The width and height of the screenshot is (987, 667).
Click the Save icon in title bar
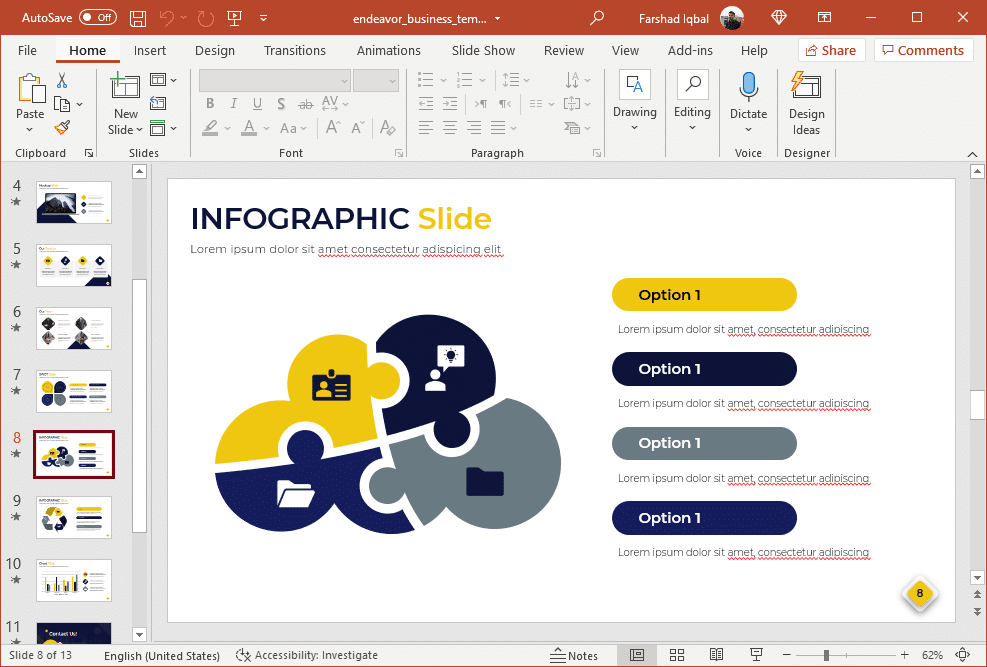pos(138,18)
